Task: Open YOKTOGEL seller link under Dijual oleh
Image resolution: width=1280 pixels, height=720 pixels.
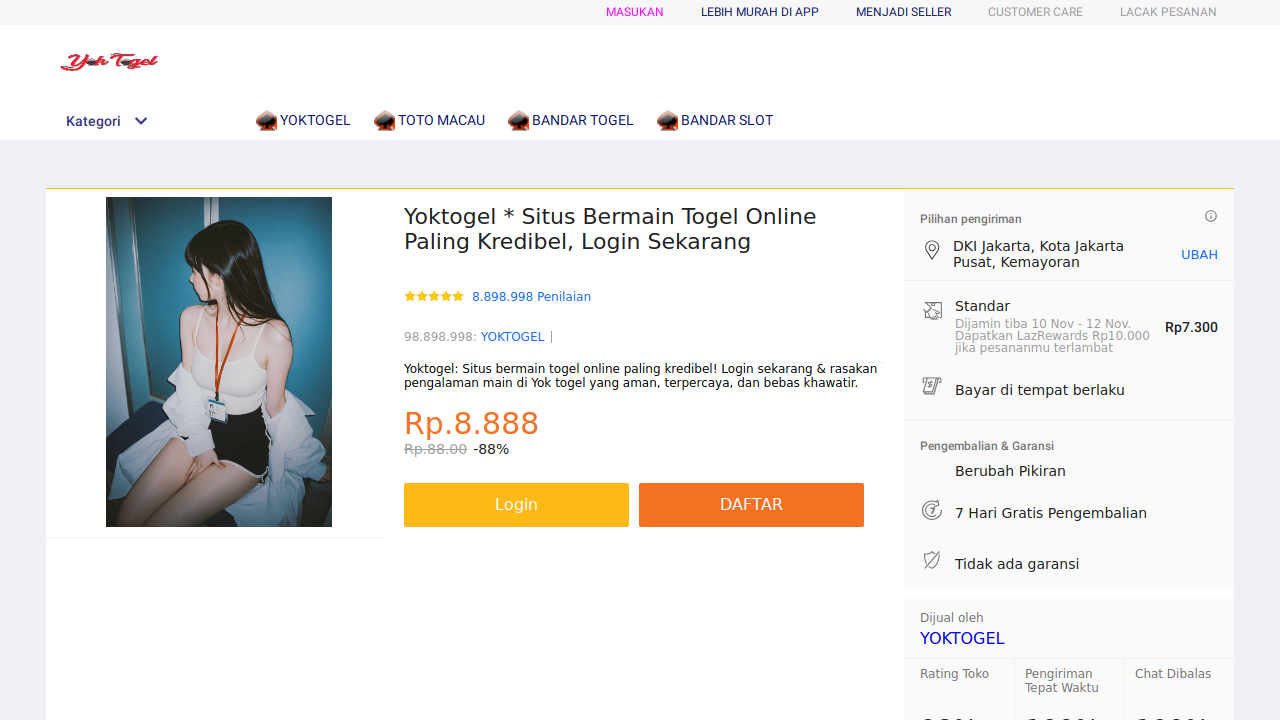Action: (962, 639)
